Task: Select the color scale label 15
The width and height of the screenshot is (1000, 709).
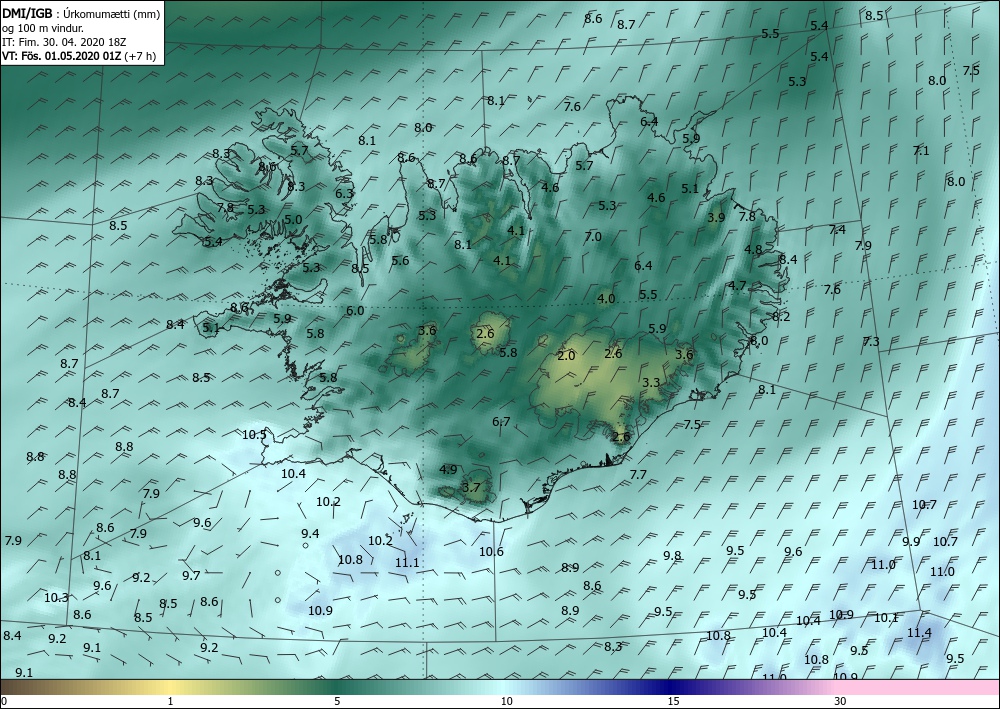Action: [673, 701]
